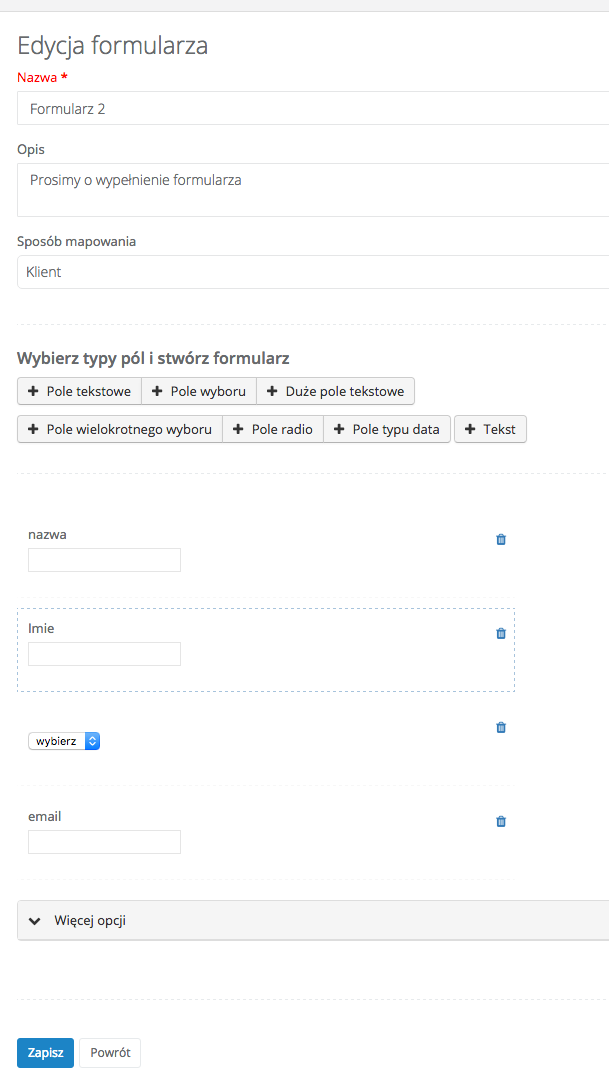Delete the 'nazwa' field with trash icon
609x1074 pixels.
501,539
